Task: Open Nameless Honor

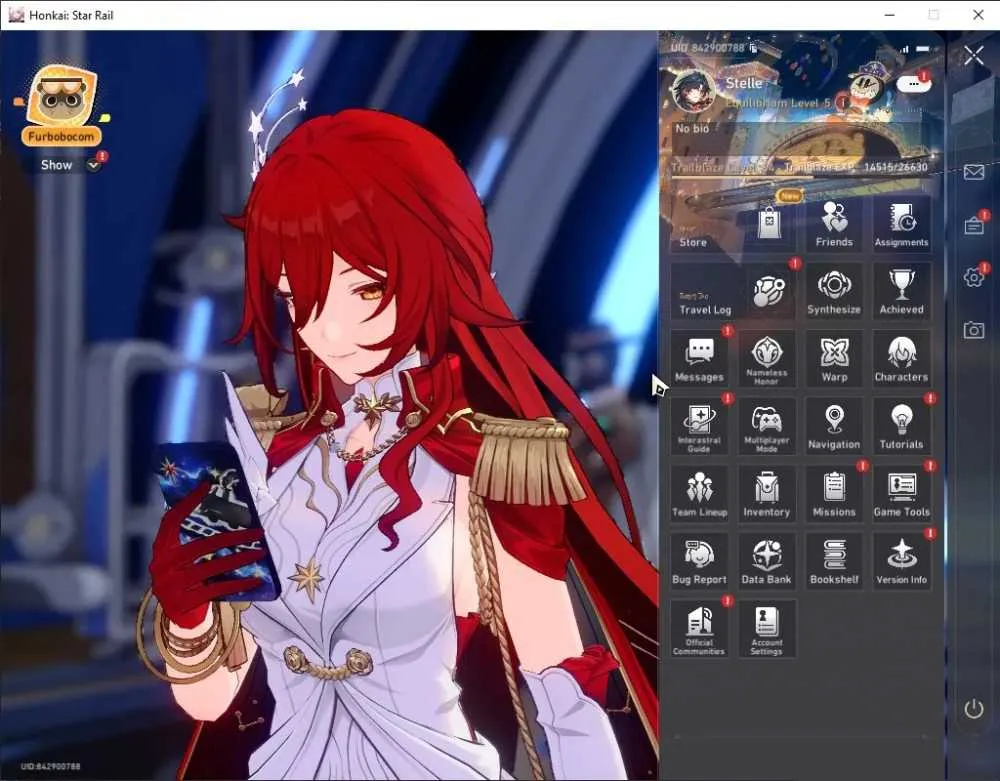Action: click(767, 360)
